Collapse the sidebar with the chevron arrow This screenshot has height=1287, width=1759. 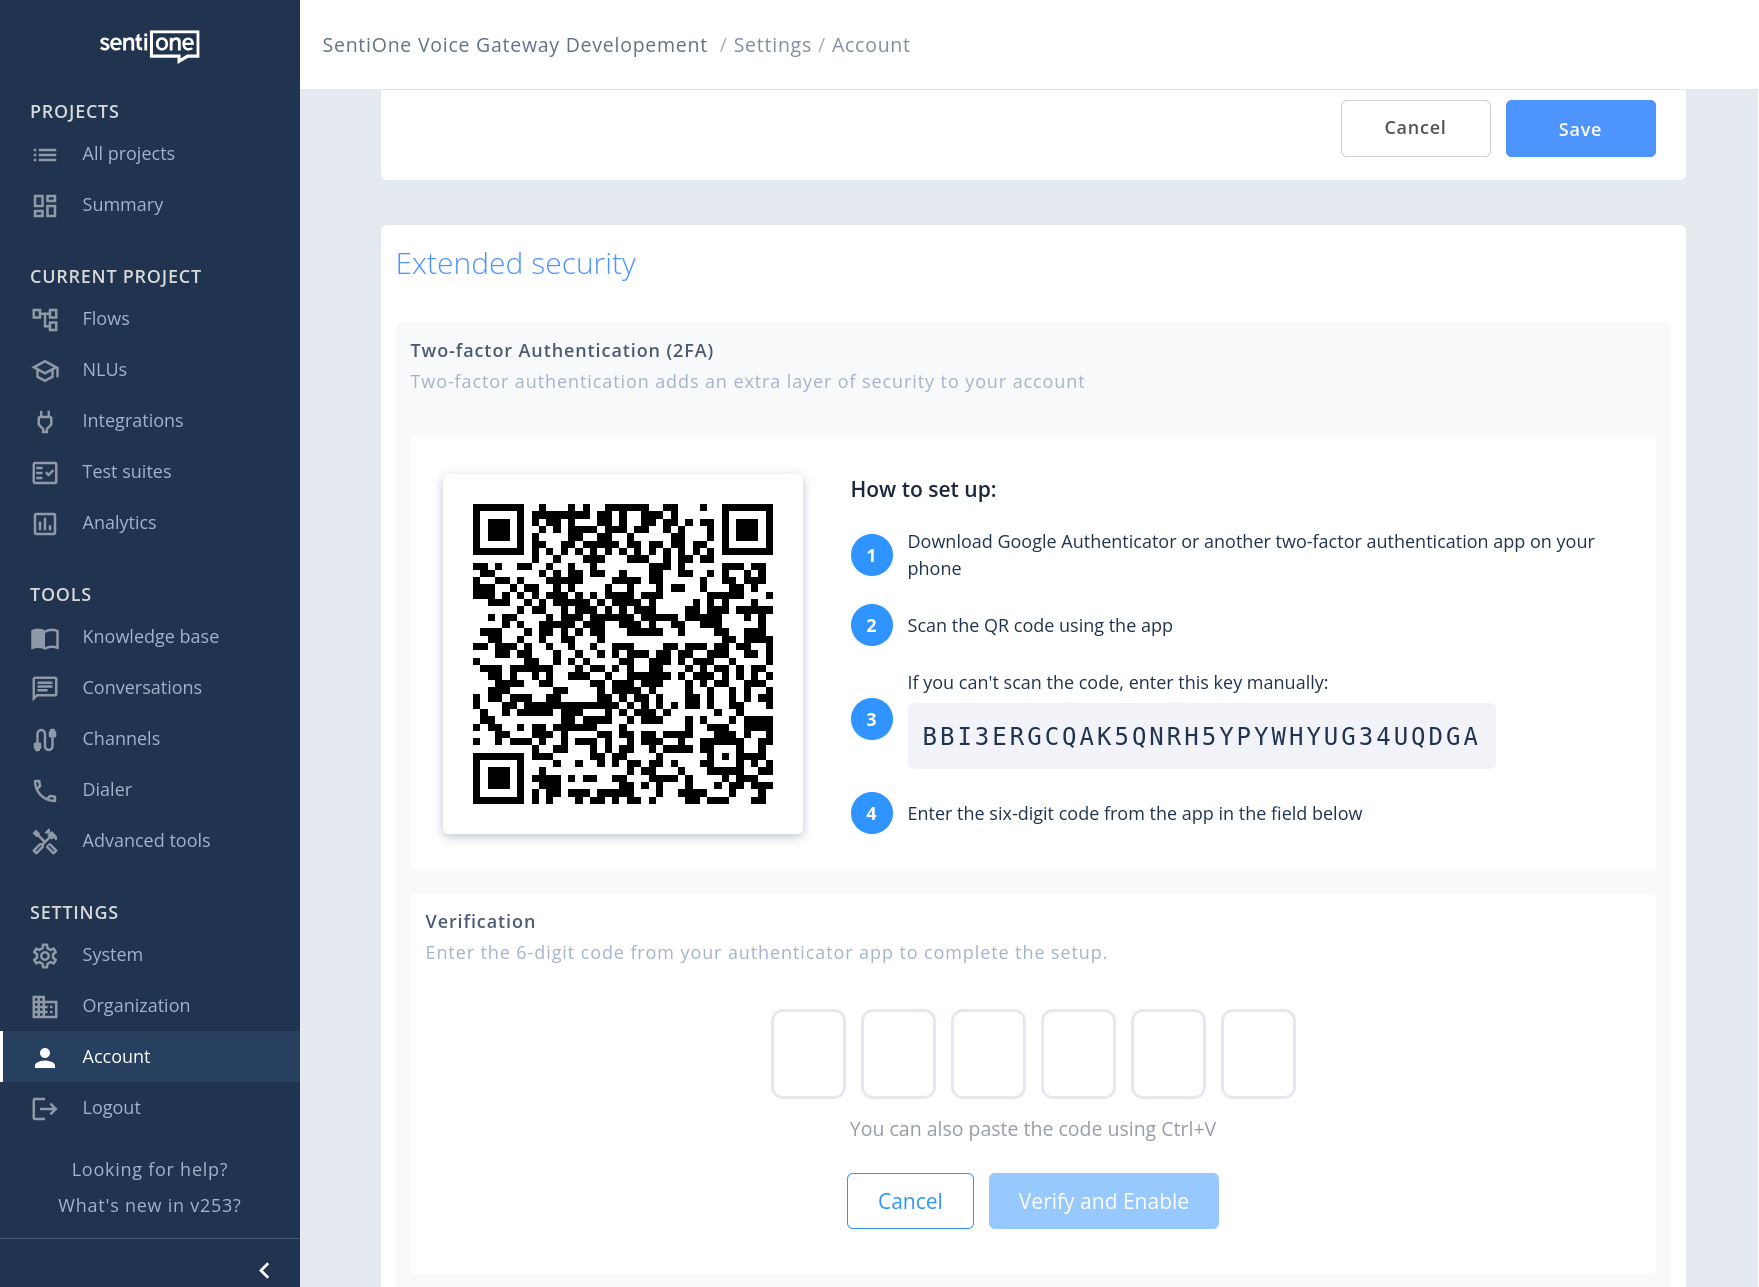(x=264, y=1270)
